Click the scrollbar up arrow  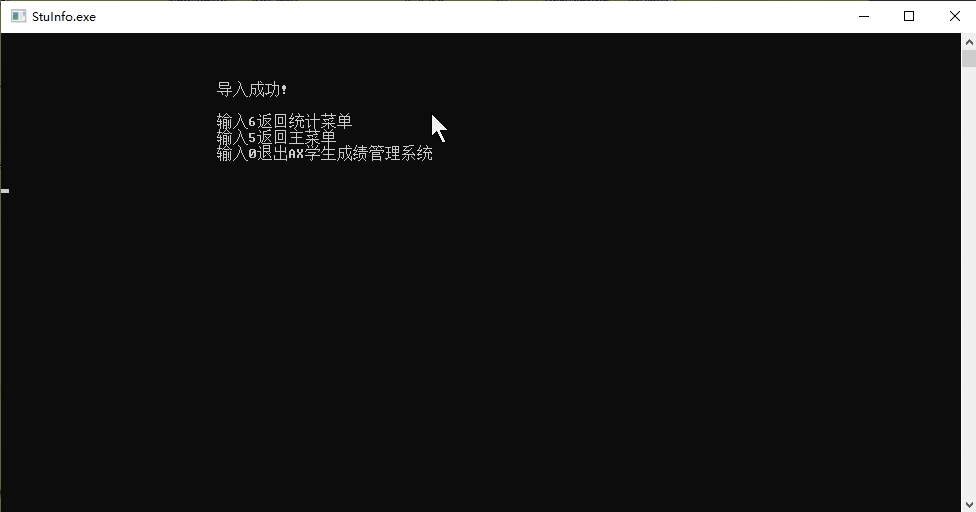[x=969, y=42]
